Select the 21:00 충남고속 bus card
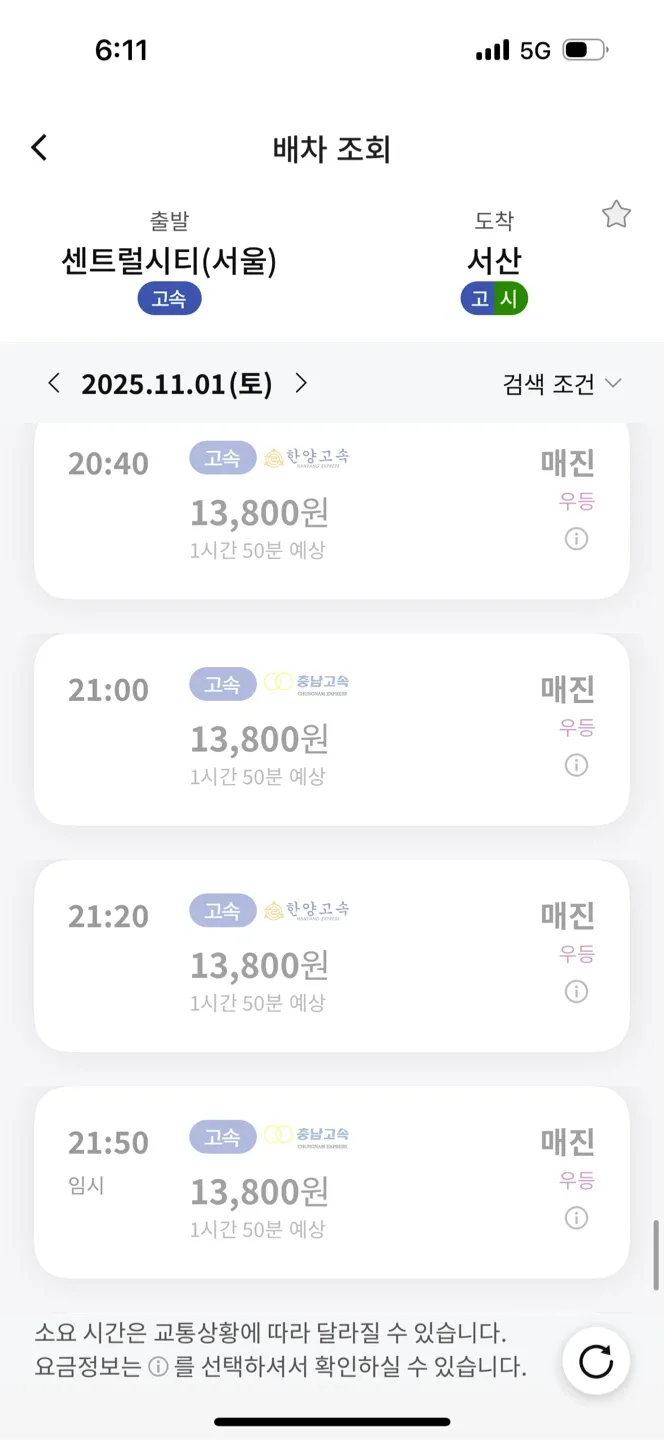 332,729
